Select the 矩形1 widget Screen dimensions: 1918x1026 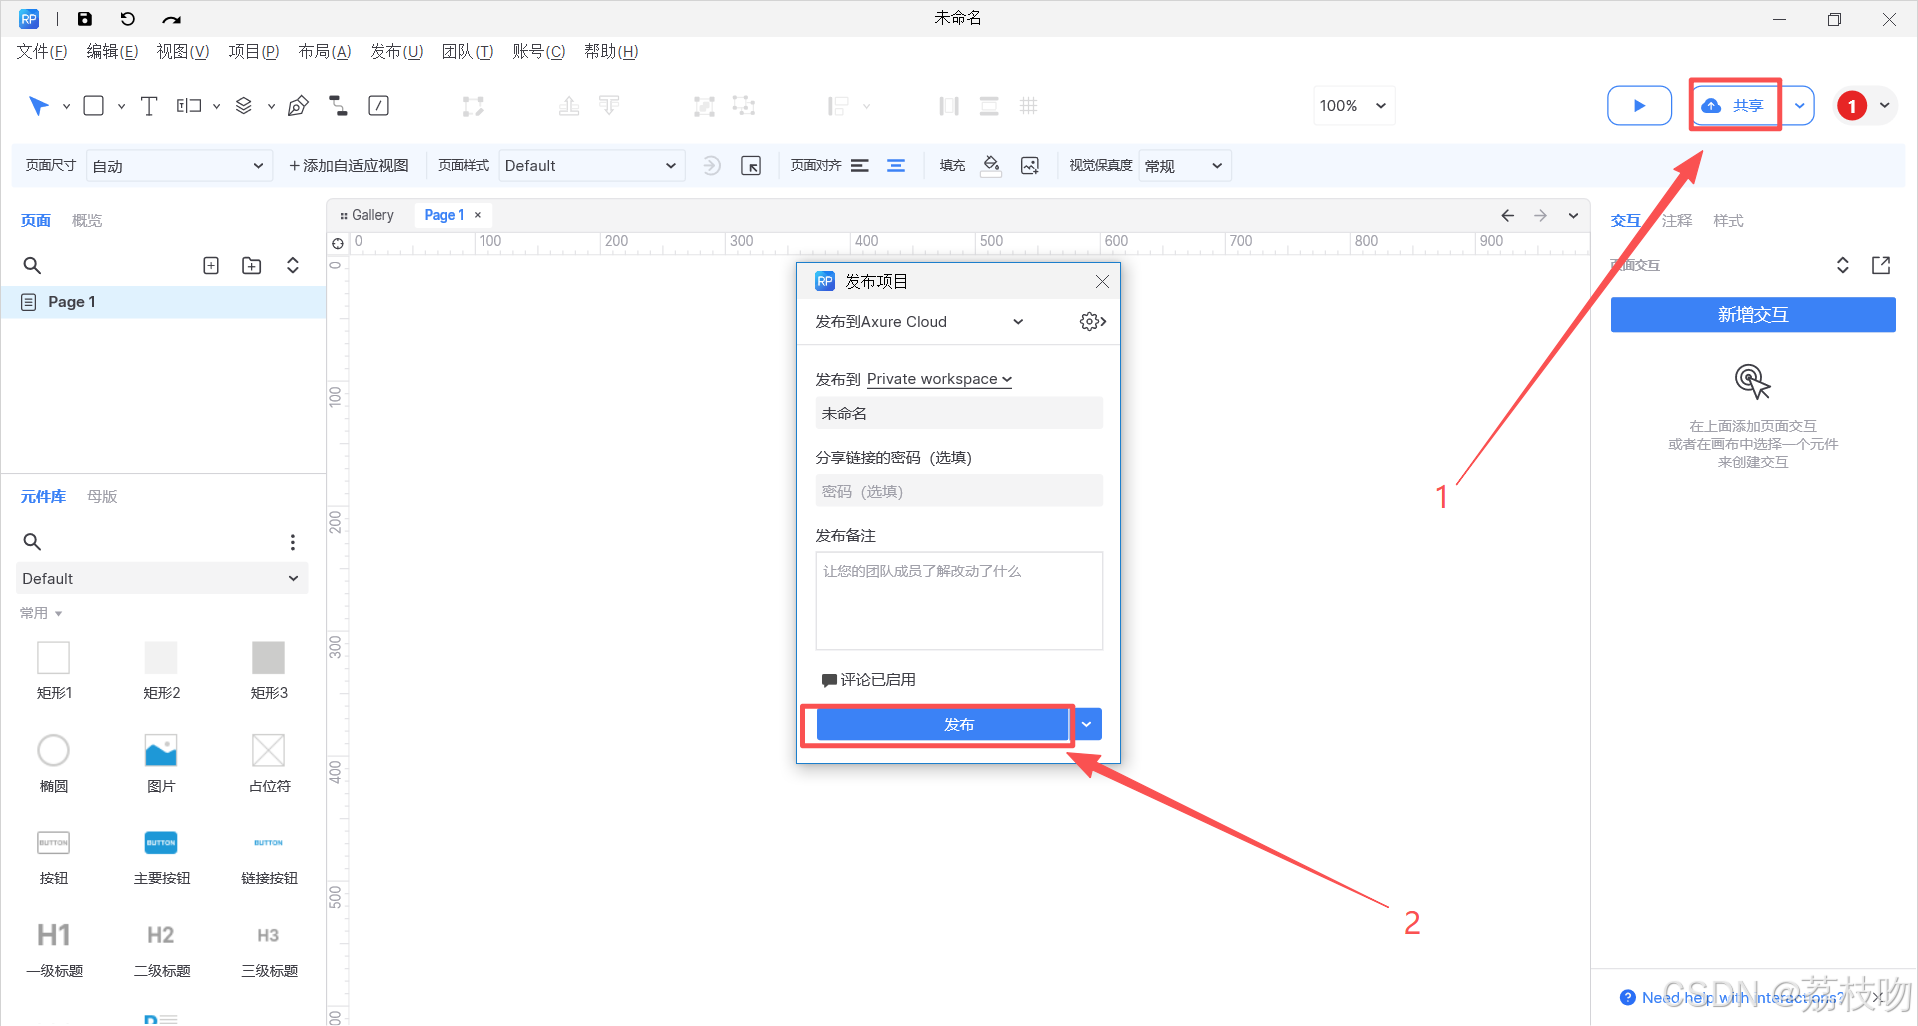click(54, 670)
